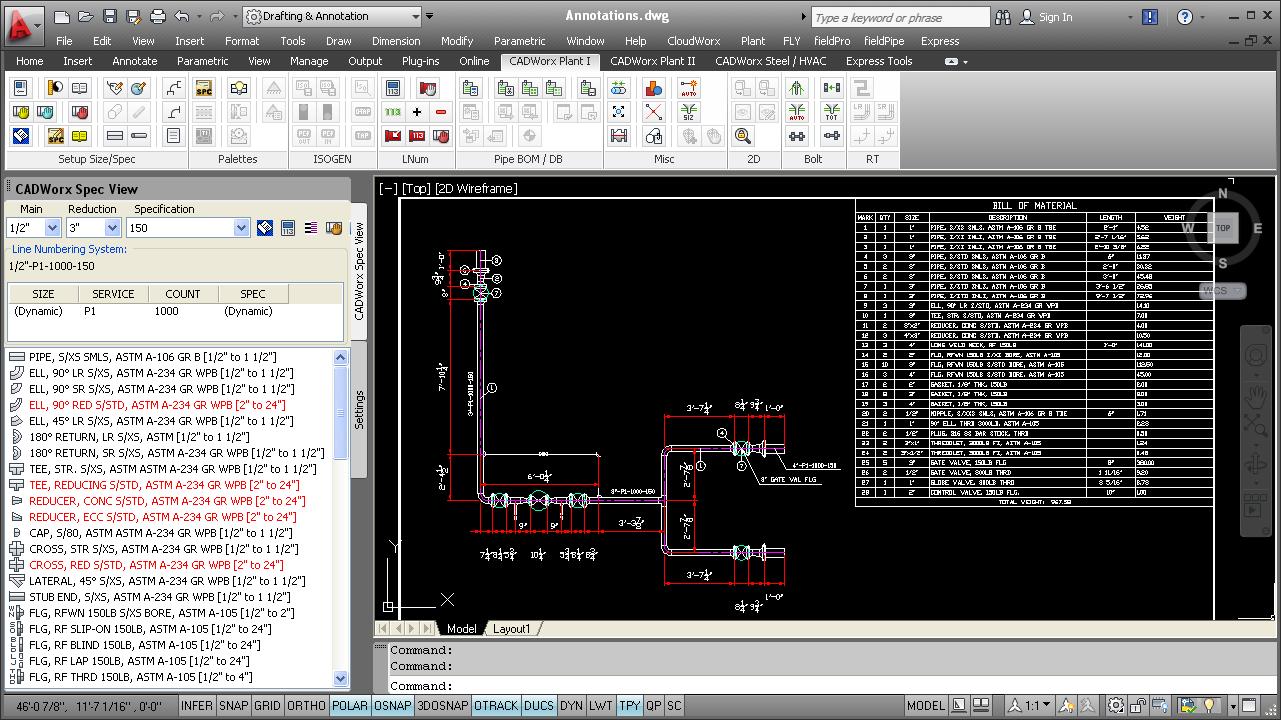This screenshot has height=720, width=1281.
Task: Click the calculator 113 icon in Spec View
Action: pyautogui.click(x=288, y=228)
